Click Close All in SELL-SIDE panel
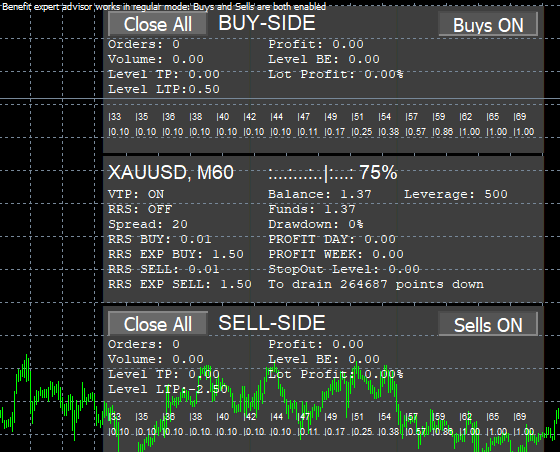Screen dimensions: 560x452 tap(158, 324)
